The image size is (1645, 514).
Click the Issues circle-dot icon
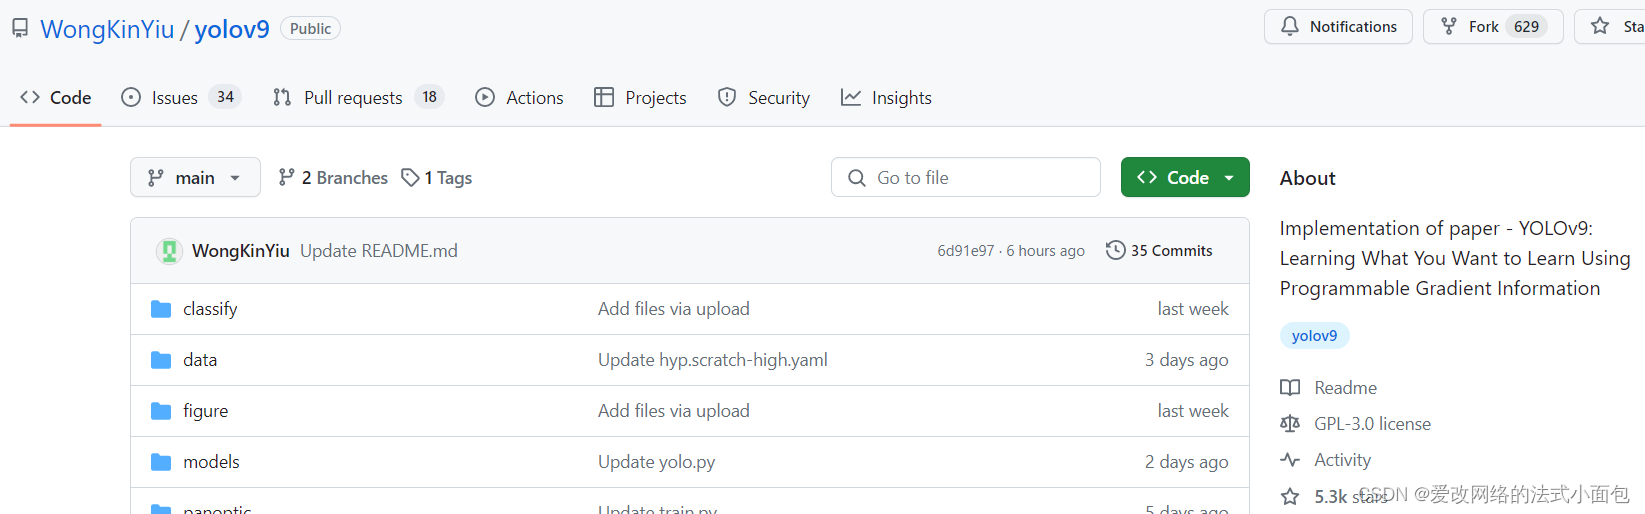(x=131, y=97)
